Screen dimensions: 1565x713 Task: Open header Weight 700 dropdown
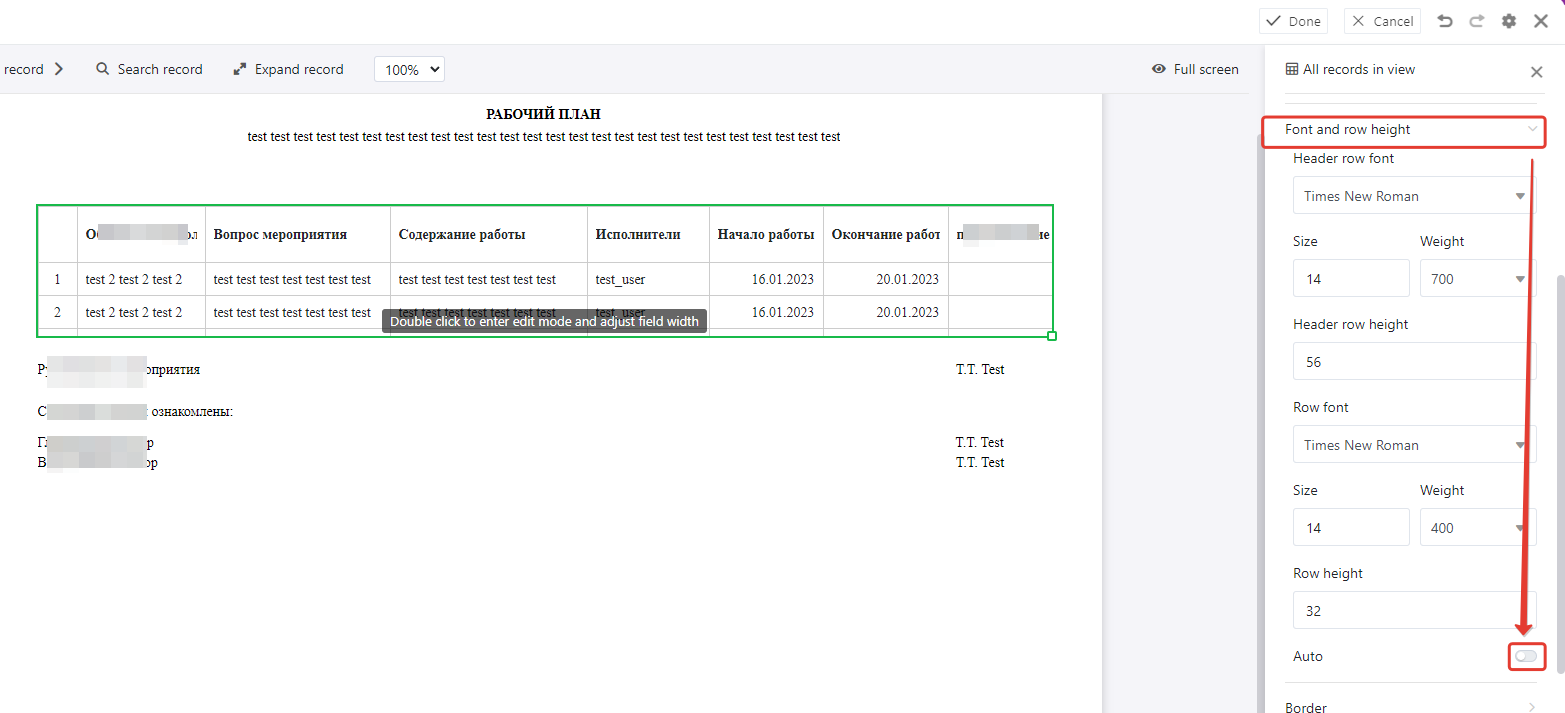point(1476,279)
